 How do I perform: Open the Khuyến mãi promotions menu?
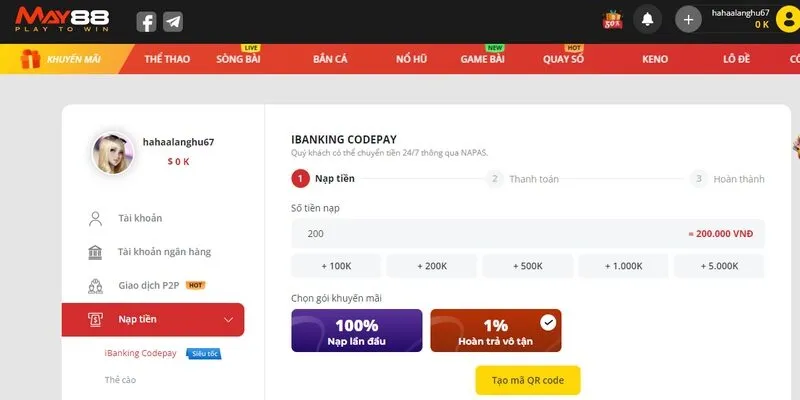(62, 60)
